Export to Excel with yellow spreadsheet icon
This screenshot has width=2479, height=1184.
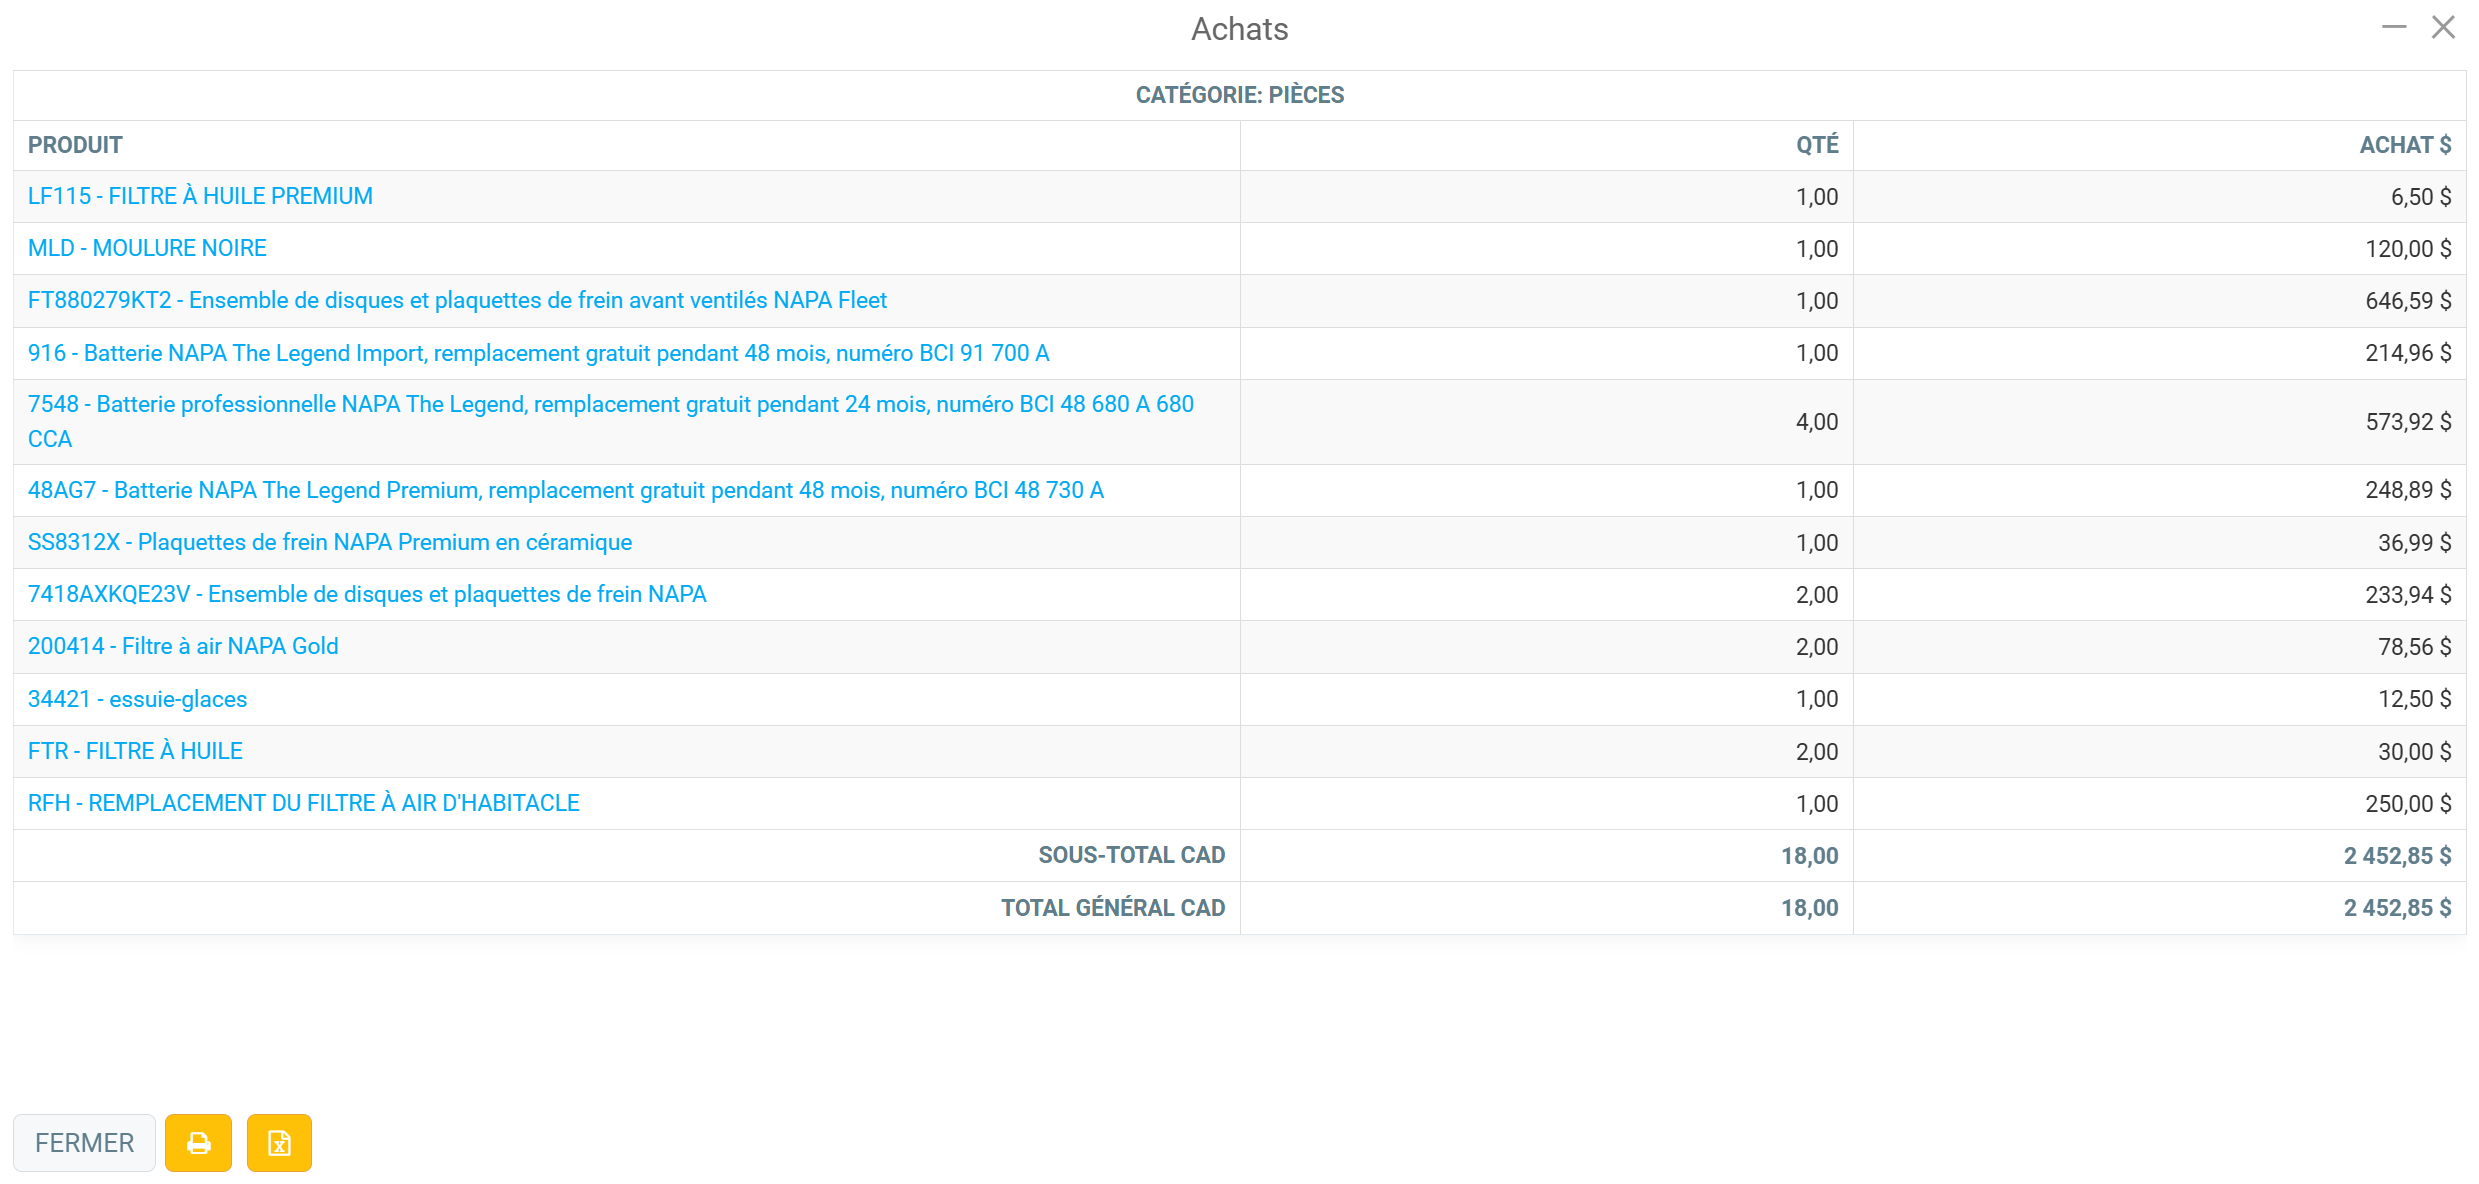279,1142
